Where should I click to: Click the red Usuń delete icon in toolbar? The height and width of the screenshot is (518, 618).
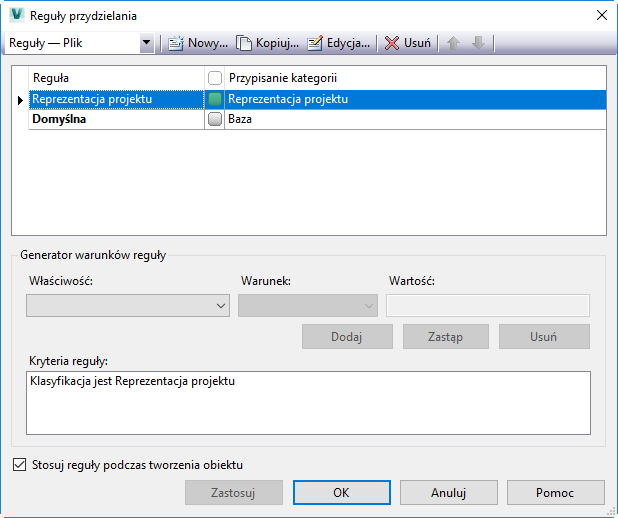coord(392,43)
